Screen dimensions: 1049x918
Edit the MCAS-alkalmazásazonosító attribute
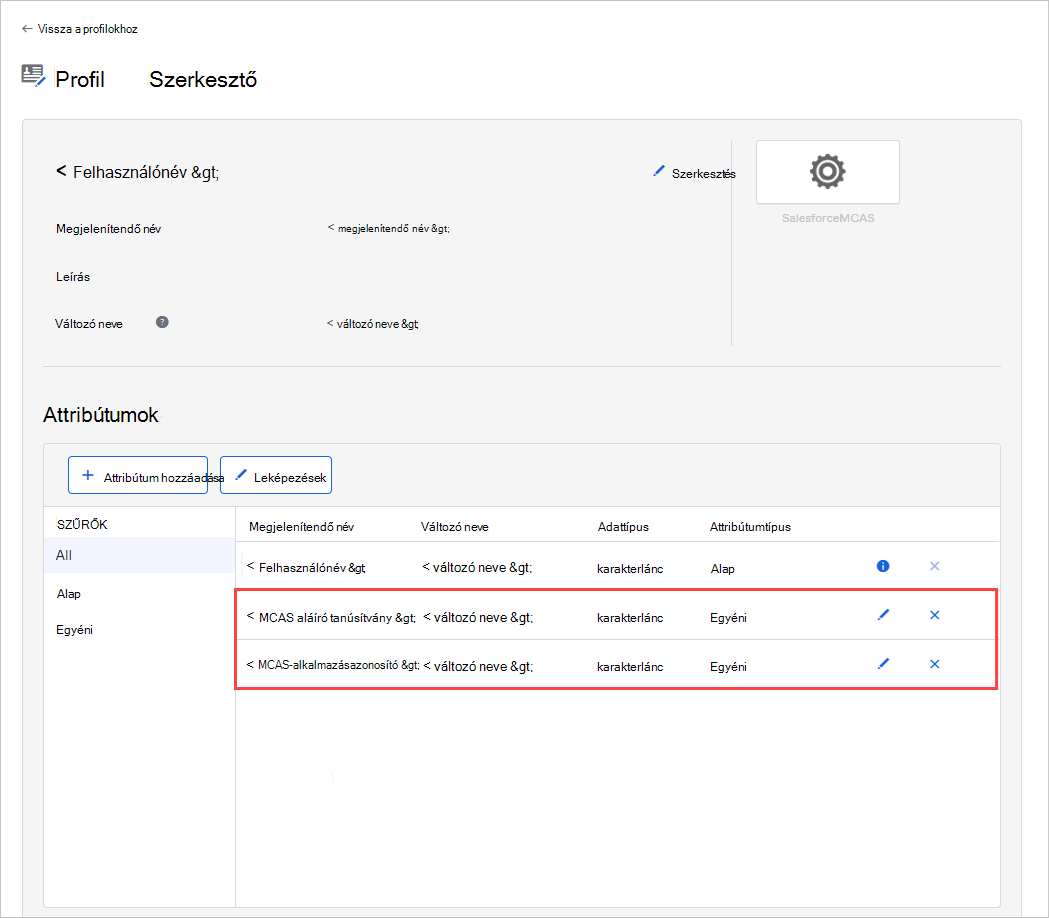coord(883,664)
